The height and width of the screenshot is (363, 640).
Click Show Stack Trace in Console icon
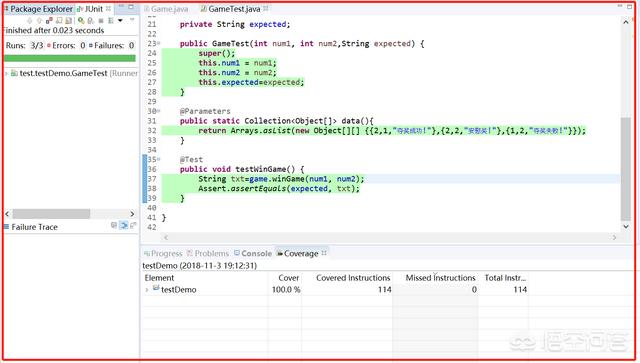pyautogui.click(x=114, y=225)
